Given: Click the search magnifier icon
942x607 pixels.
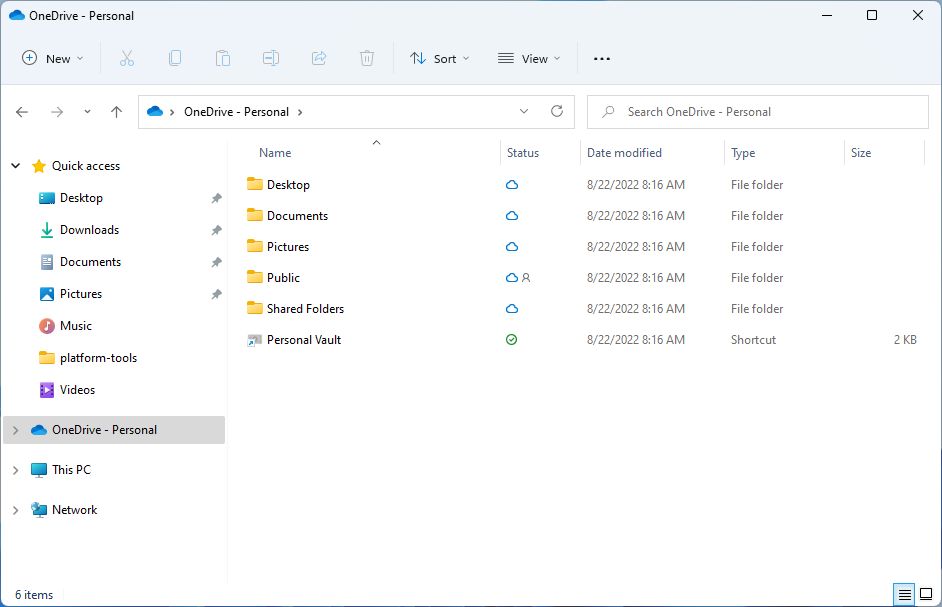Looking at the screenshot, I should 608,112.
